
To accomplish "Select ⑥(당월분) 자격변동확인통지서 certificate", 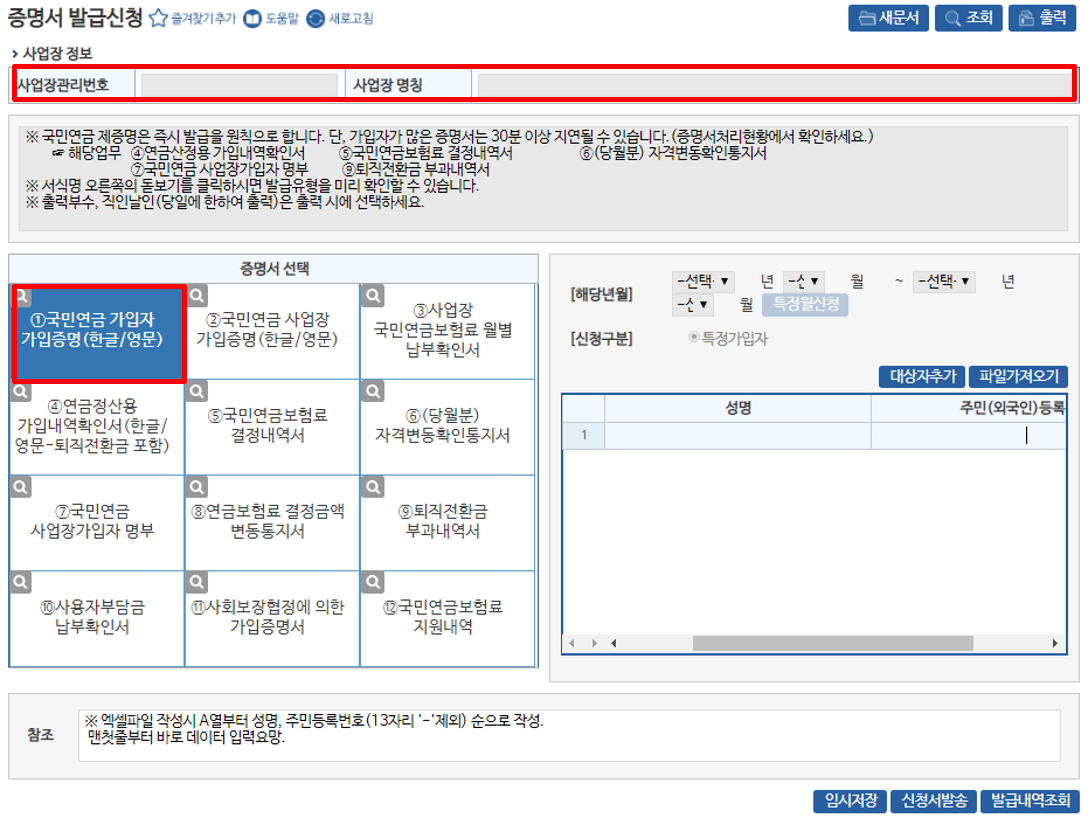I will (x=448, y=427).
